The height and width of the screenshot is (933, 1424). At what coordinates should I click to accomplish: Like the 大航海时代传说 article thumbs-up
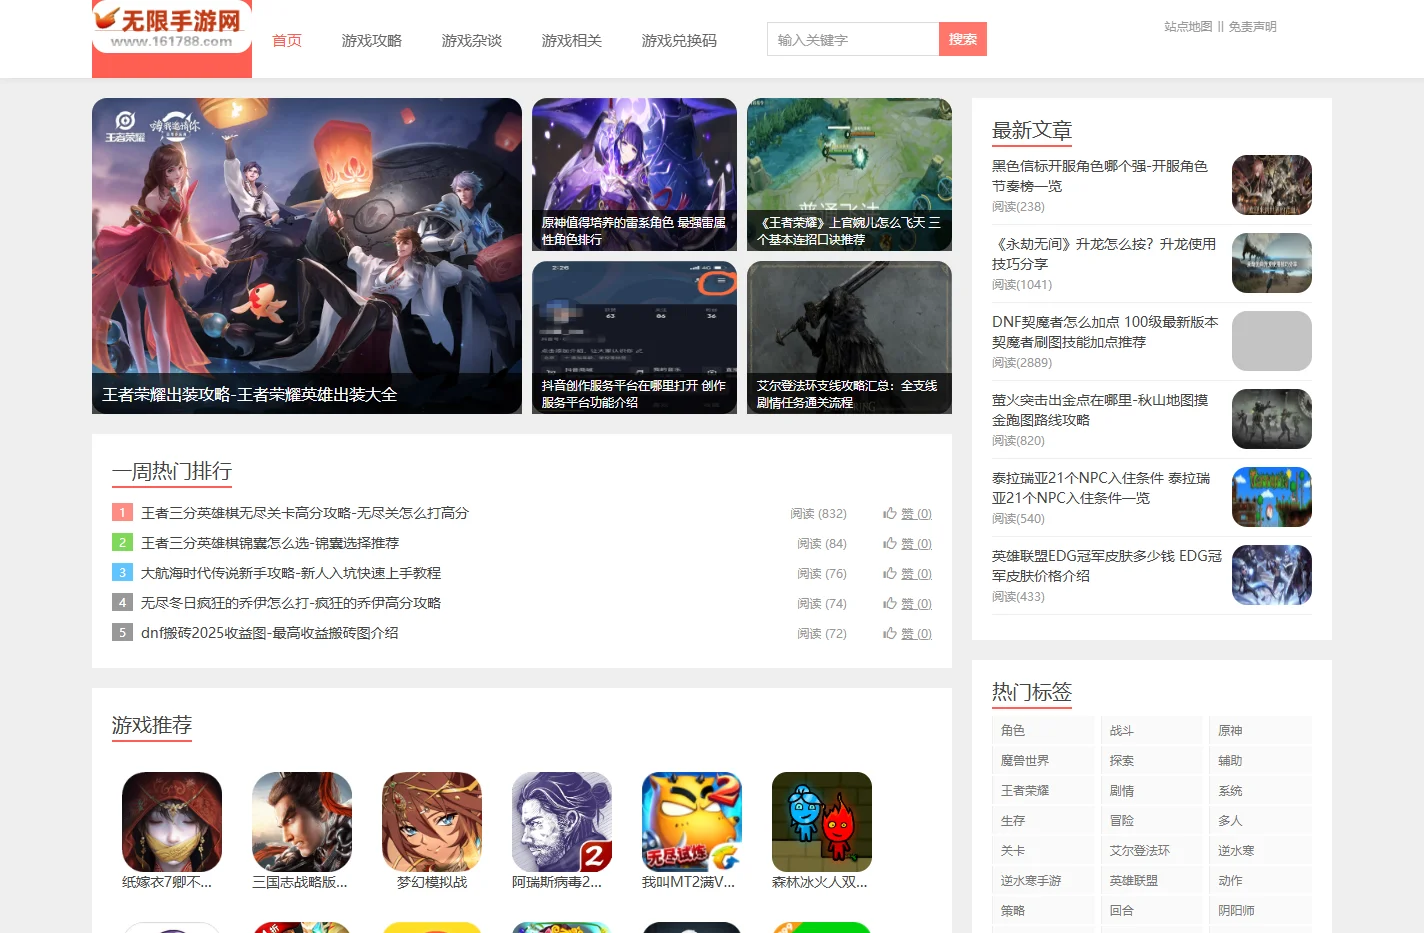907,574
